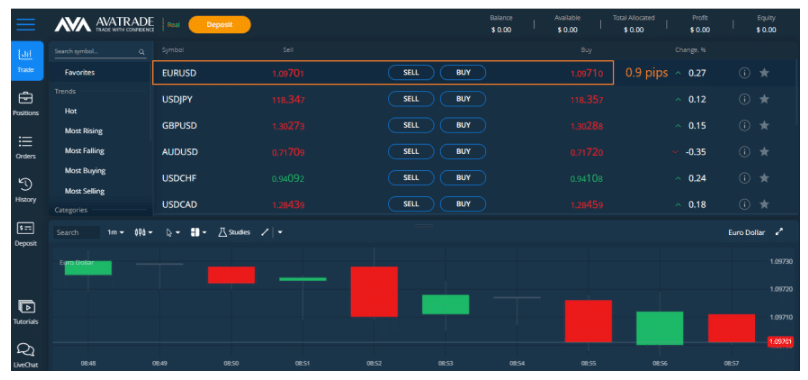Viewport: 808px width, 380px height.
Task: Toggle GBPUSD favorite star
Action: coord(764,125)
